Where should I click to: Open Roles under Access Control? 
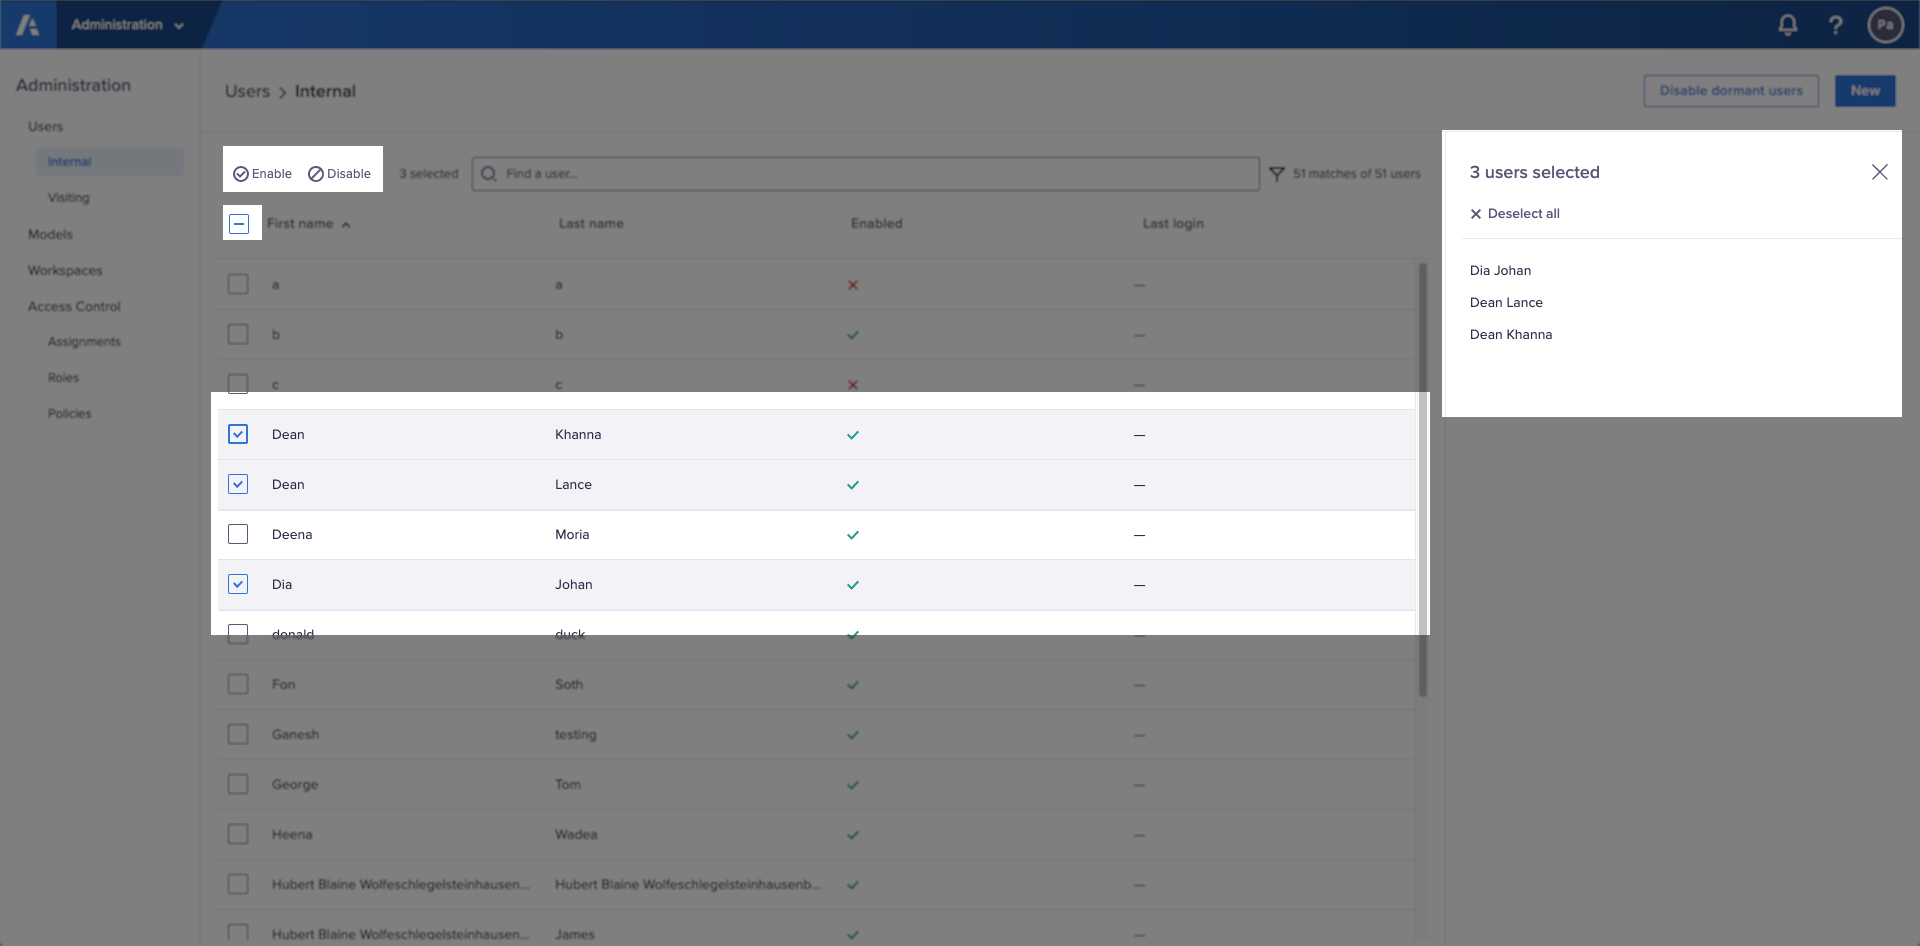(63, 377)
